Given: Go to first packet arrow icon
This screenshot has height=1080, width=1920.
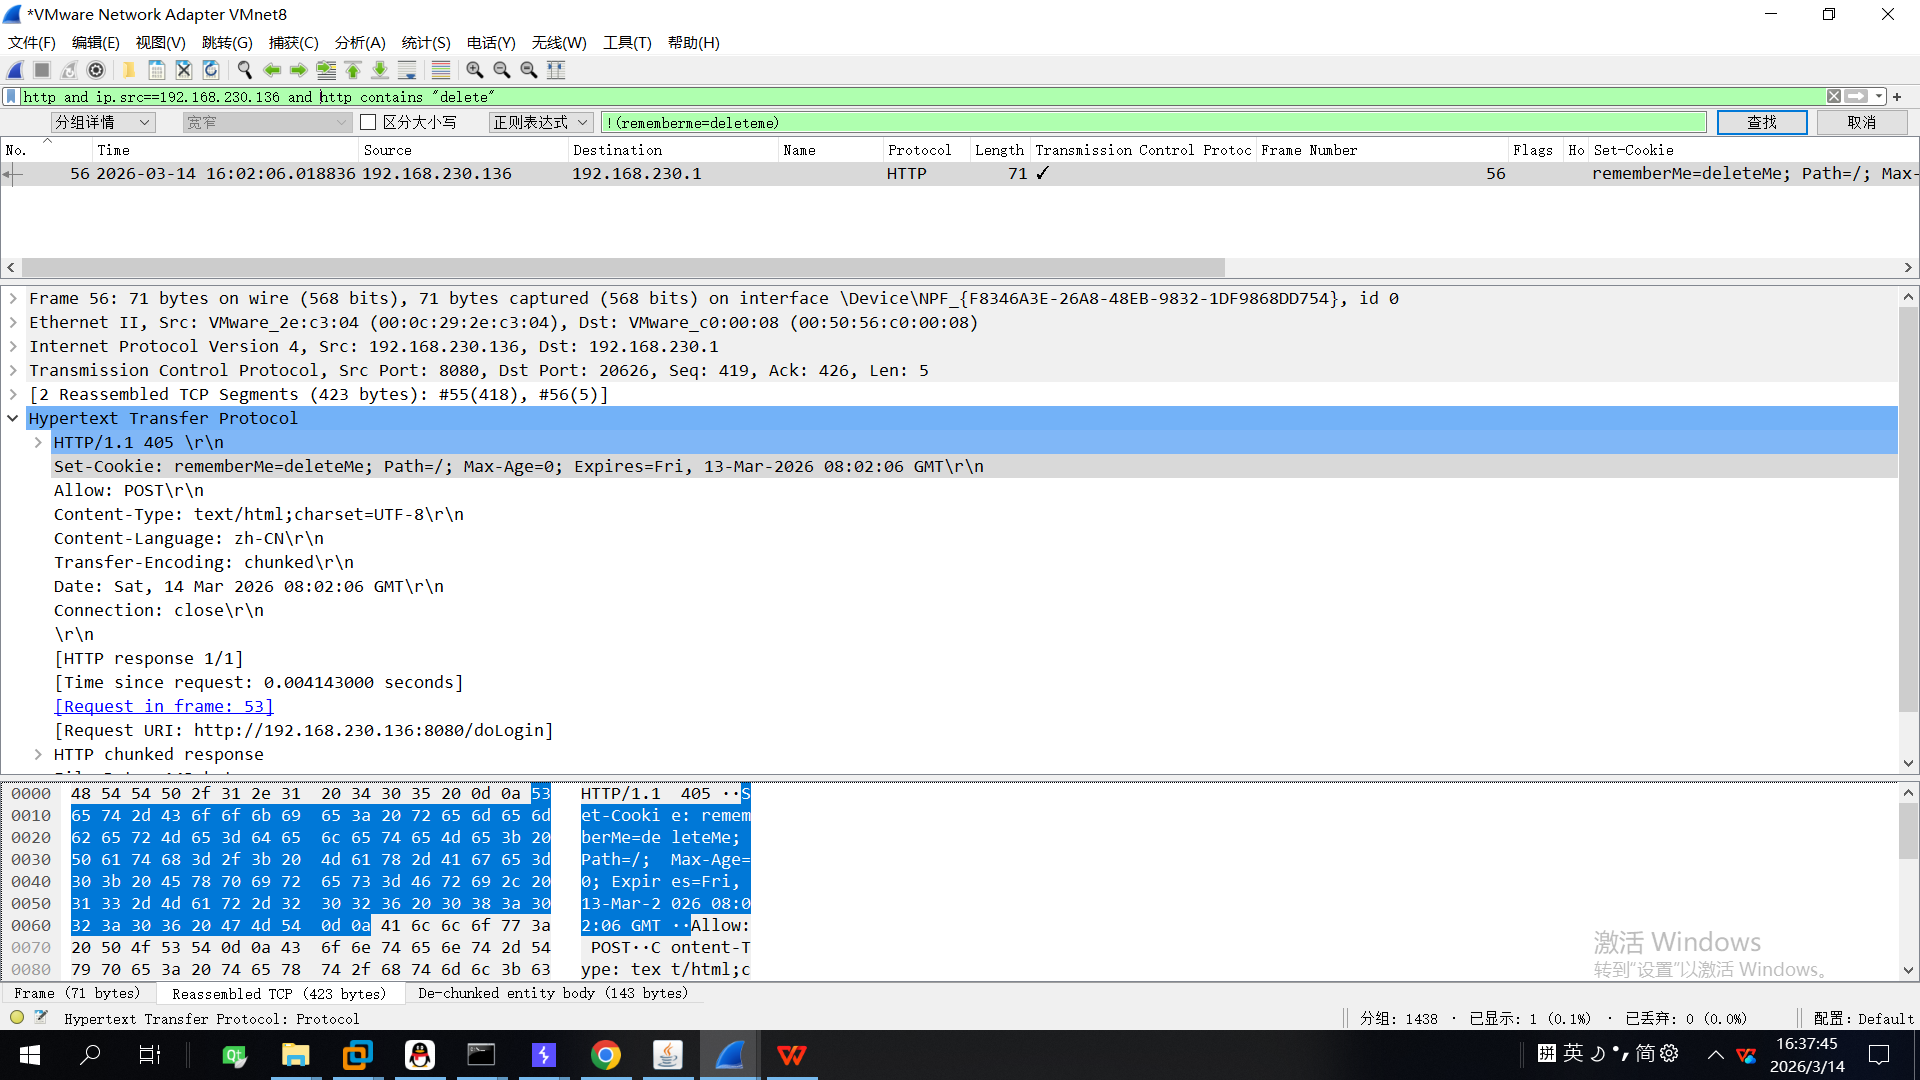Looking at the screenshot, I should tap(353, 70).
